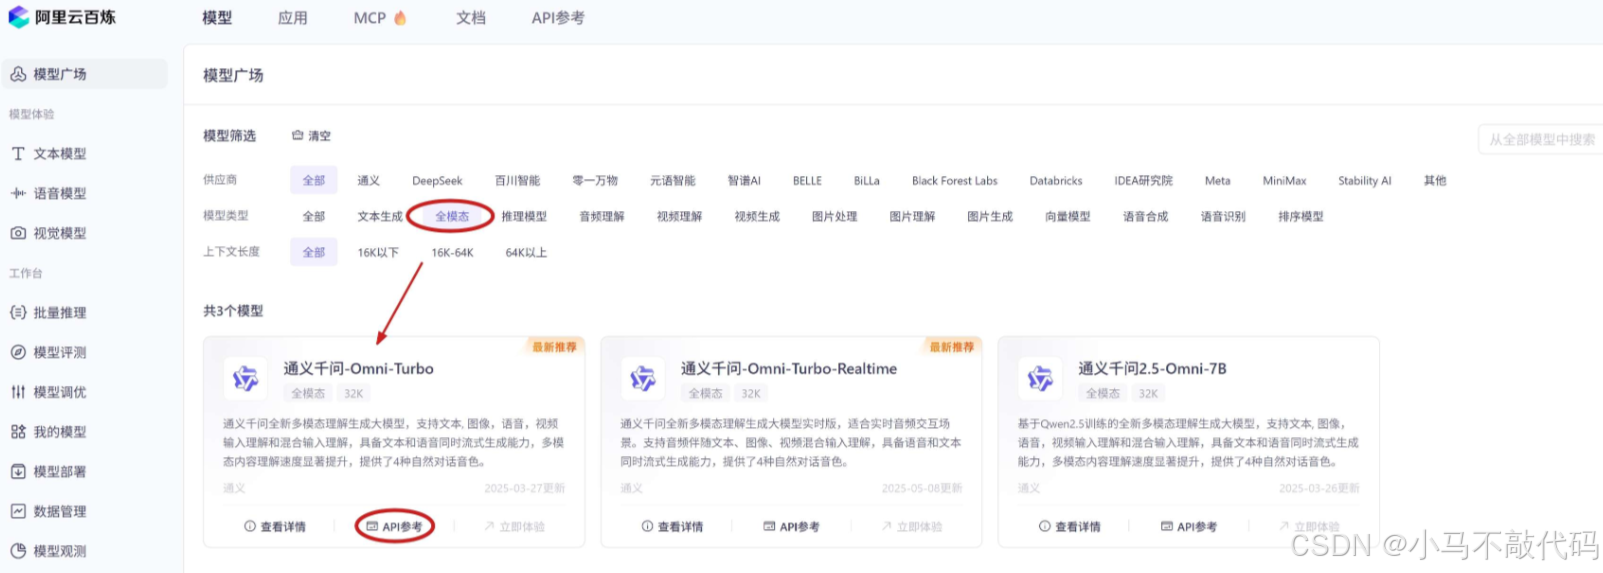Choose 16K-64K context length

(x=452, y=253)
